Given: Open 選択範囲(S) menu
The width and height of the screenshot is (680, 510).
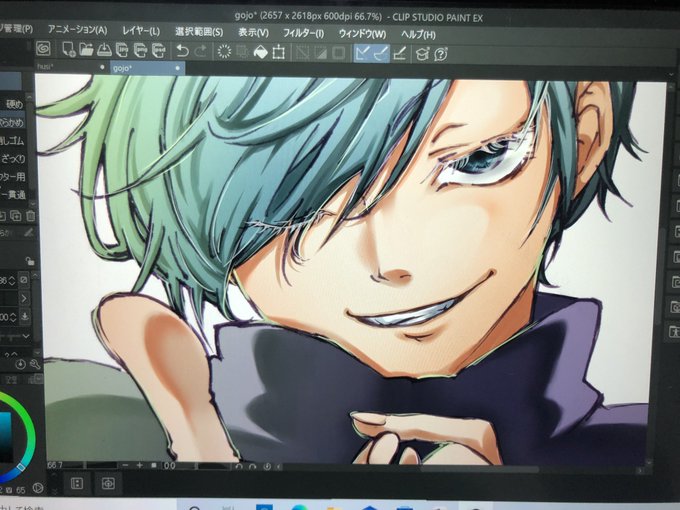Looking at the screenshot, I should 199,32.
